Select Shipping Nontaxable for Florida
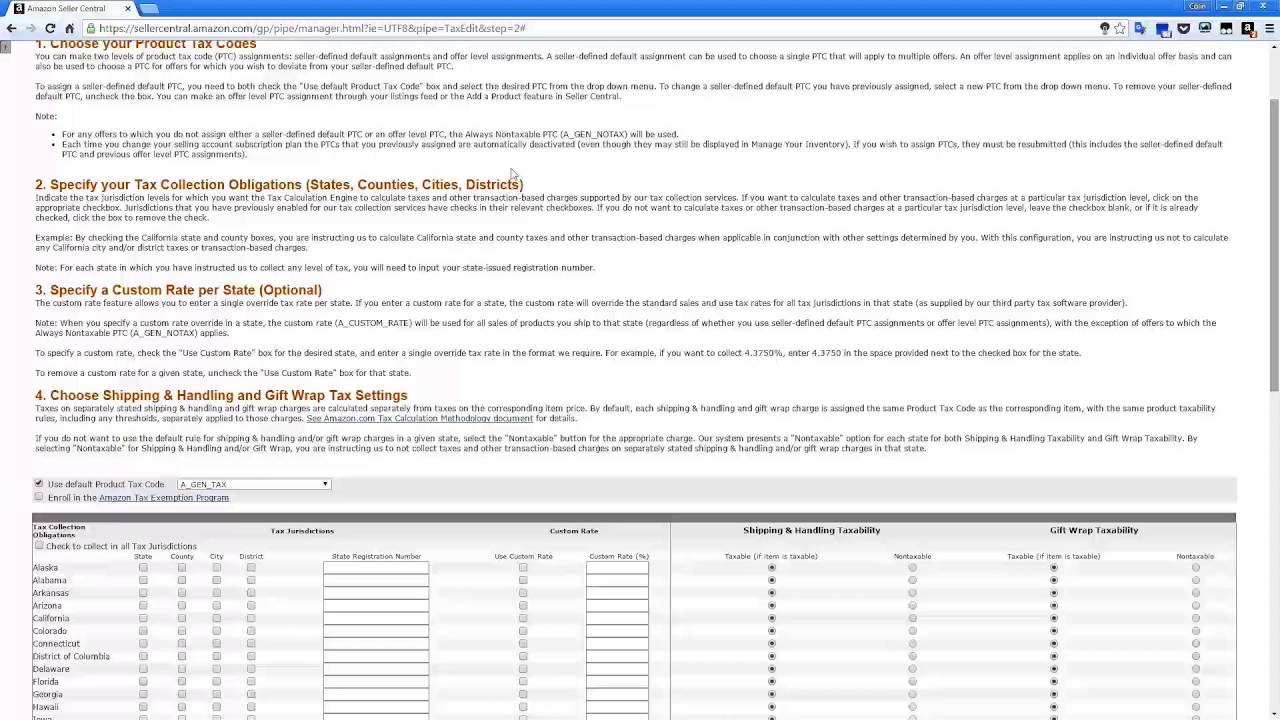This screenshot has width=1280, height=720. coord(912,681)
